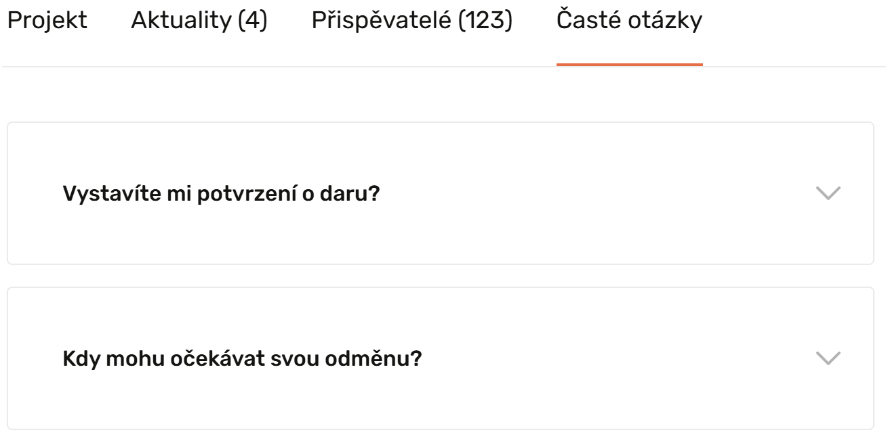Switch to the Projekt tab
This screenshot has width=892, height=444.
pos(47,22)
